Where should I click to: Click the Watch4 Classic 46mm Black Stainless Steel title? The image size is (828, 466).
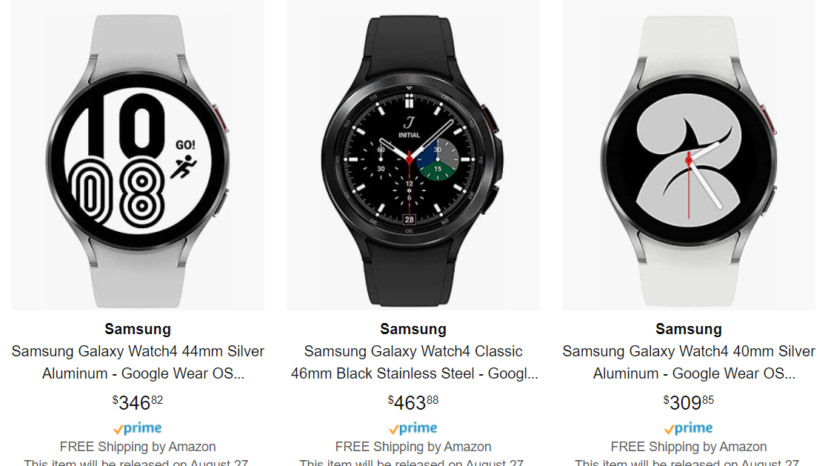(x=413, y=362)
